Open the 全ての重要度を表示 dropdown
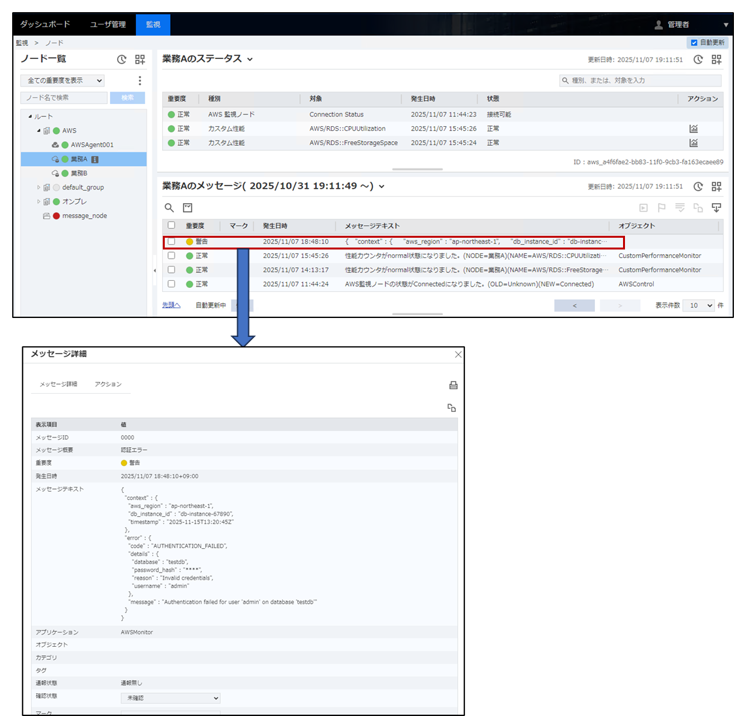The image size is (751, 725). [64, 80]
